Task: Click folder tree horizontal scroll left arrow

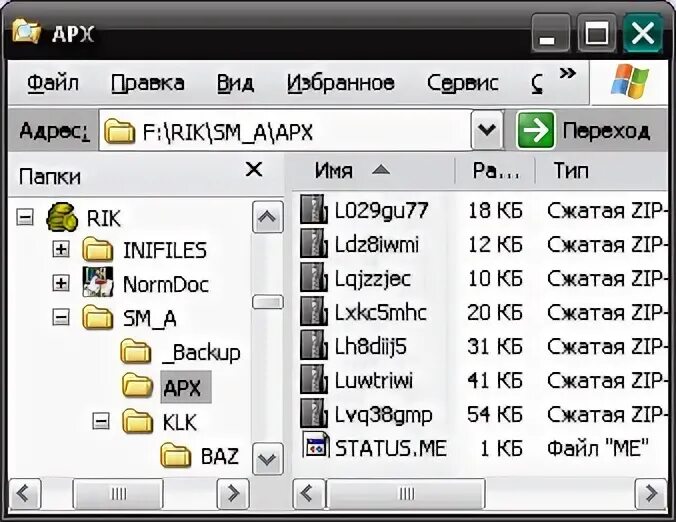Action: 24,494
